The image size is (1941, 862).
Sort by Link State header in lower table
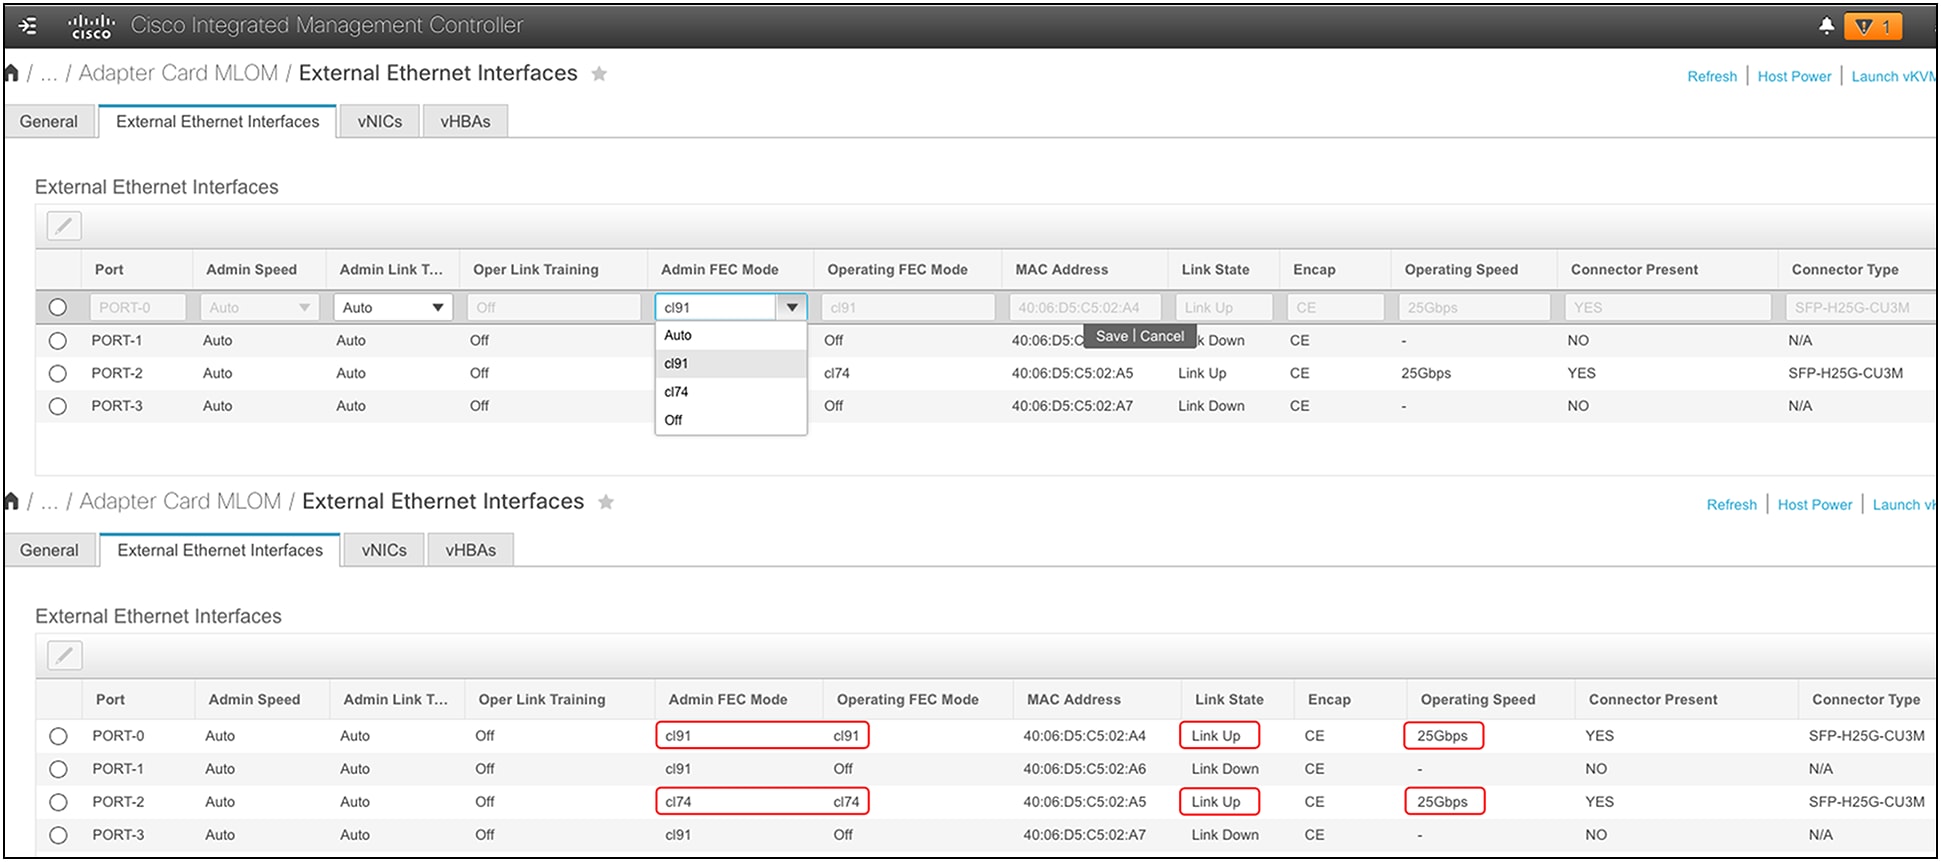(1229, 700)
